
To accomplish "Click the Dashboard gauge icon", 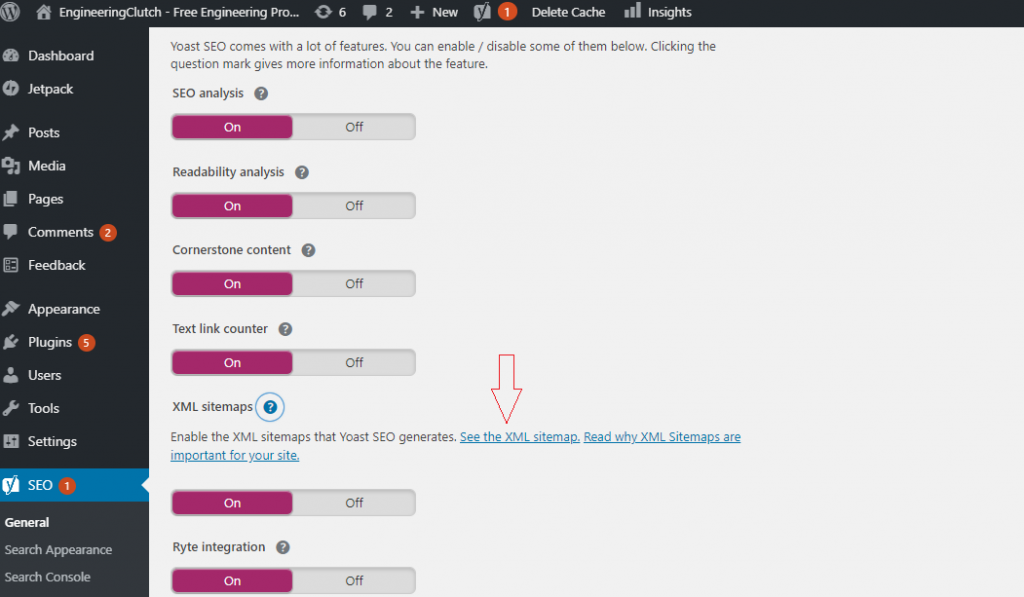I will [x=10, y=56].
